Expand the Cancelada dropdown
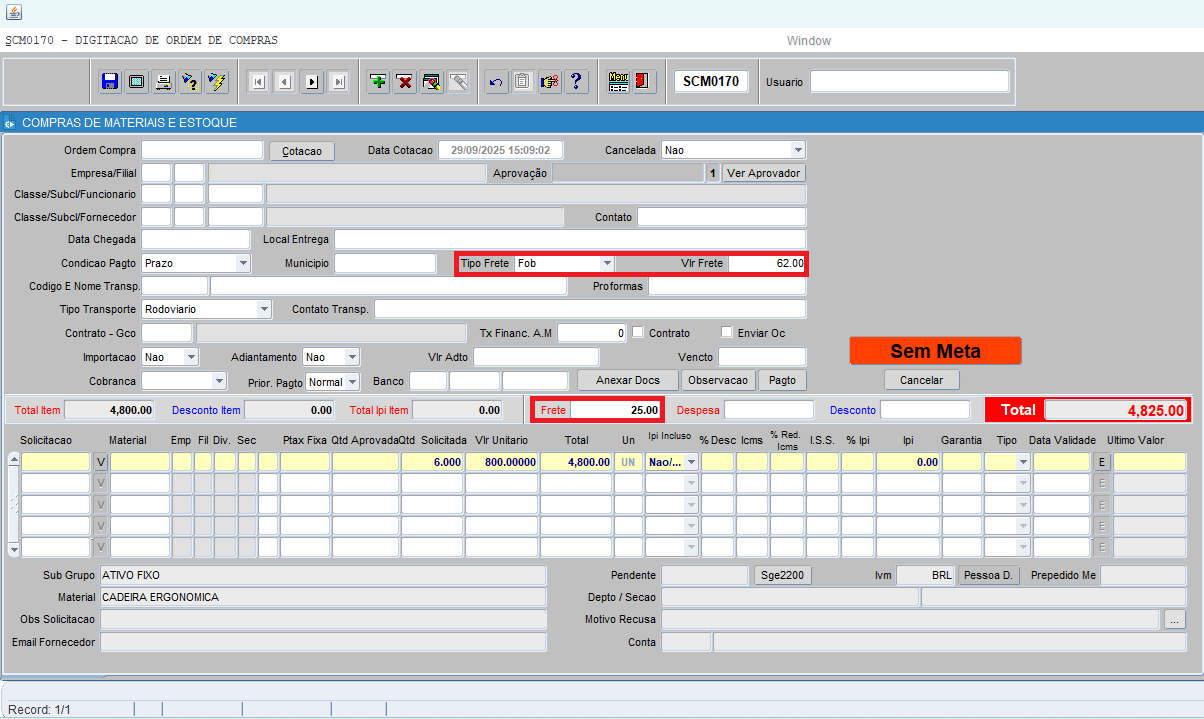This screenshot has width=1204, height=719. click(797, 150)
